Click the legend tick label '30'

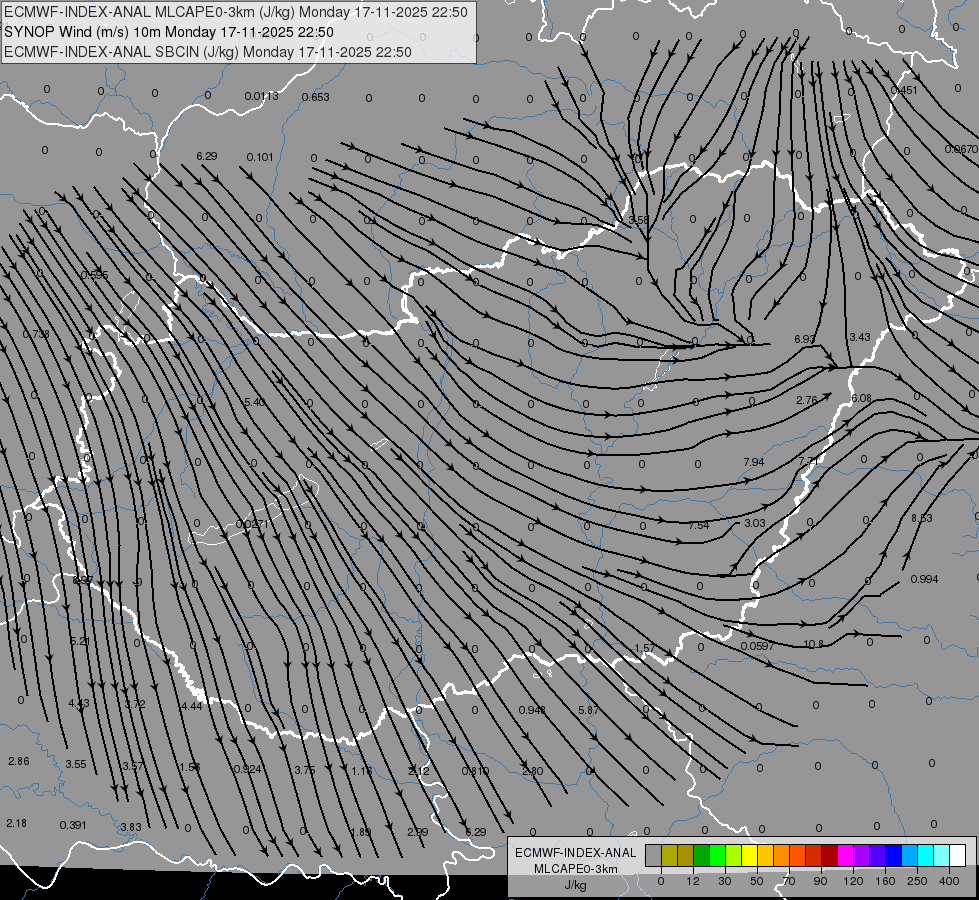(x=724, y=881)
